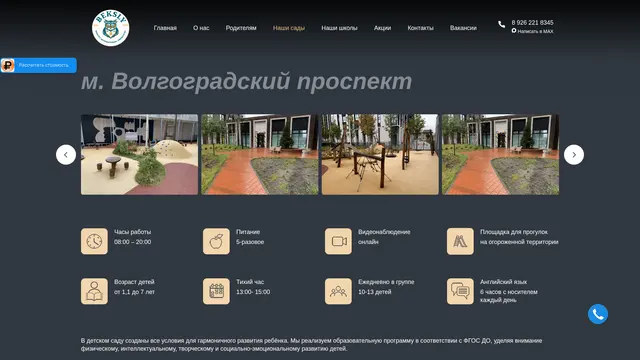Click the text на огороженной территории
The height and width of the screenshot is (360, 640).
[519, 242]
